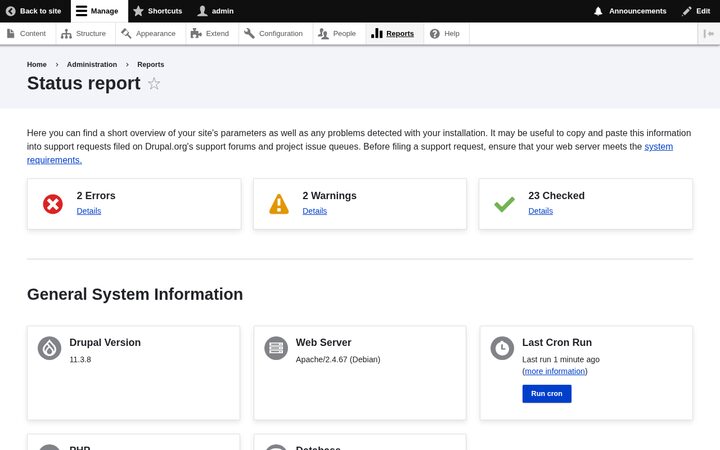
Task: Click the Run cron button
Action: [547, 394]
